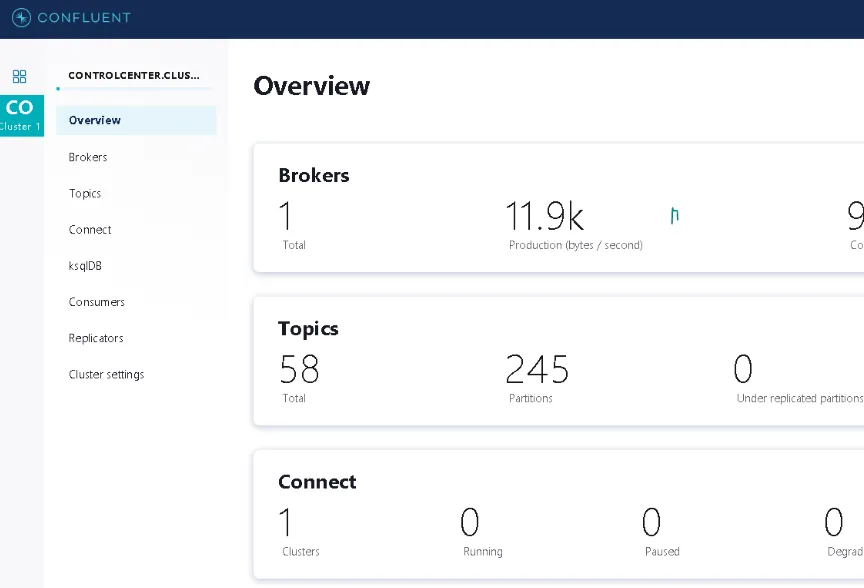This screenshot has height=588, width=864.
Task: Click the under replicated partitions count
Action: tap(743, 369)
